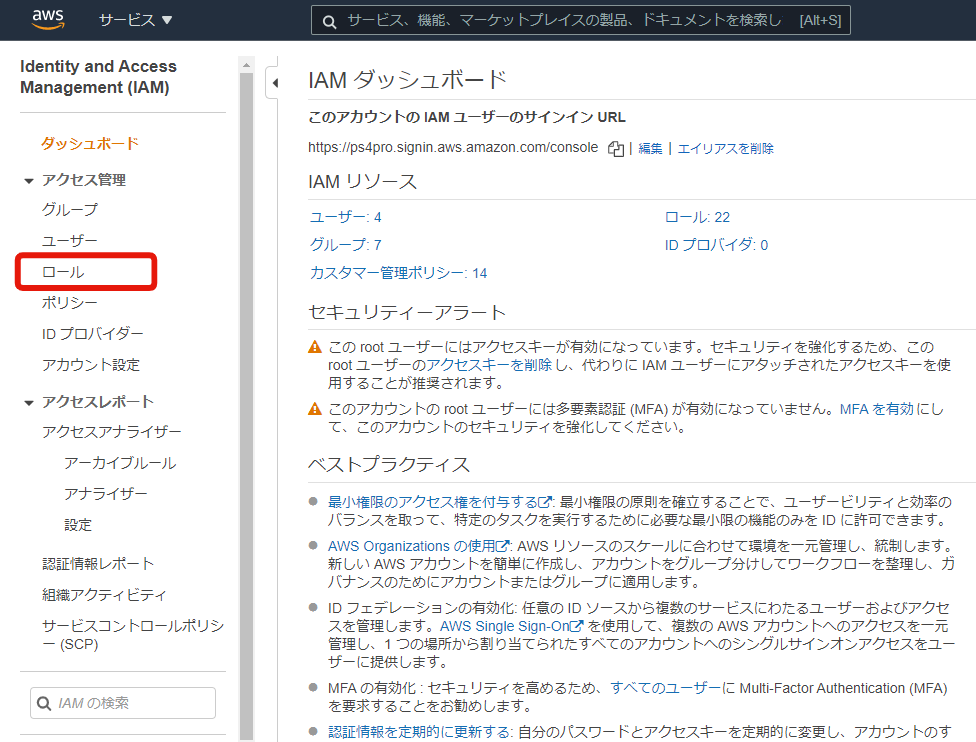Open ロール in the sidebar
This screenshot has width=976, height=742.
(x=63, y=272)
